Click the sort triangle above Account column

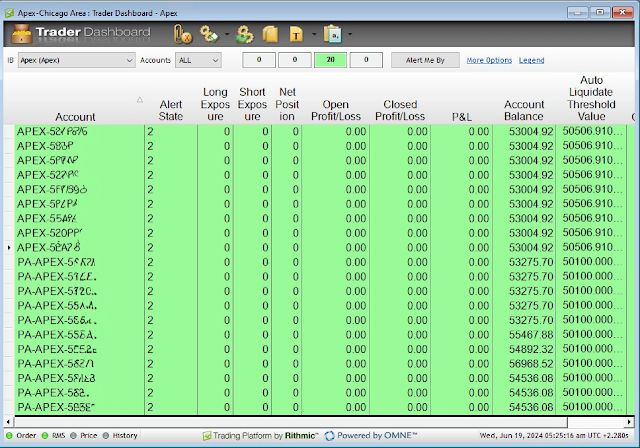[140, 100]
